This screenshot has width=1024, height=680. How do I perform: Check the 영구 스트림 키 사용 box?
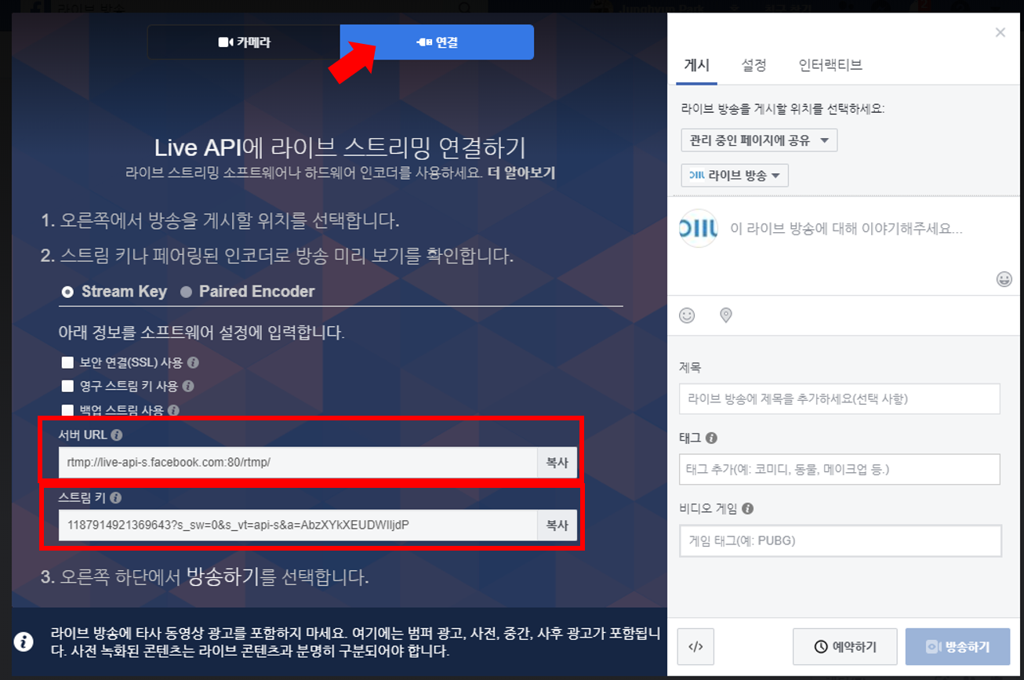click(68, 386)
